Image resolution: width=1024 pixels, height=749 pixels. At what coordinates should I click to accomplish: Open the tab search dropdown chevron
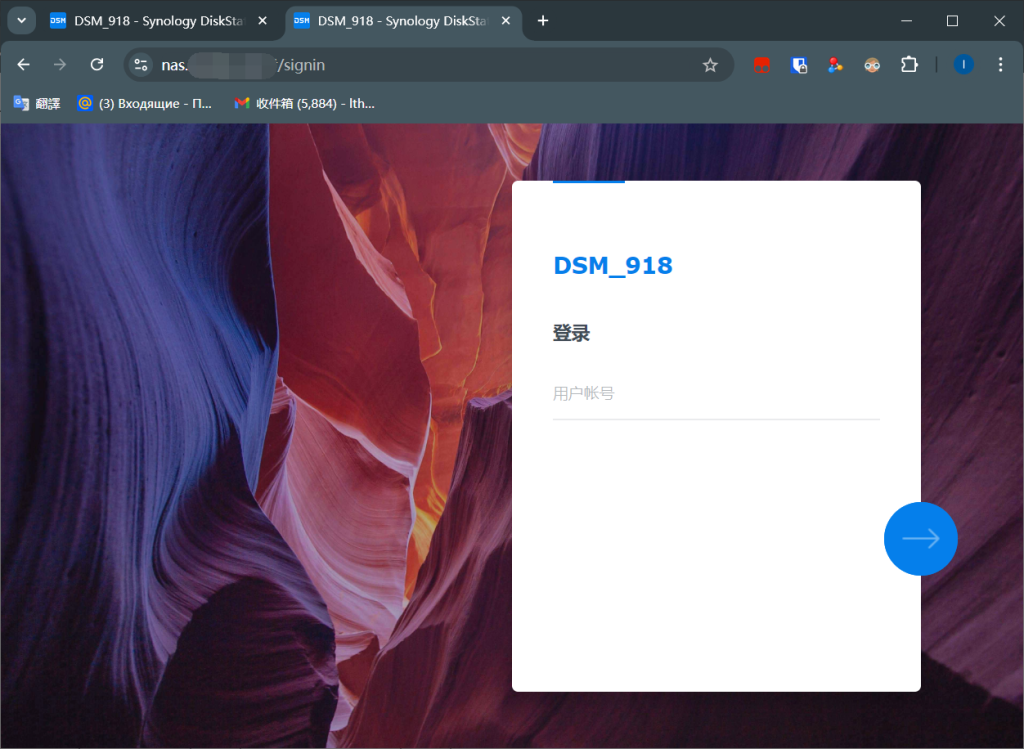21,20
